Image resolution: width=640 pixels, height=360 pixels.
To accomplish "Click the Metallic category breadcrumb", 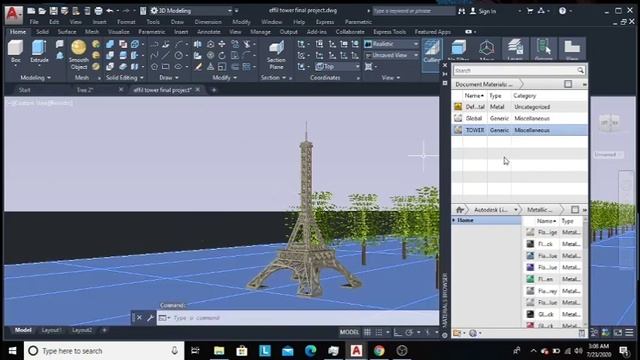I will click(540, 210).
